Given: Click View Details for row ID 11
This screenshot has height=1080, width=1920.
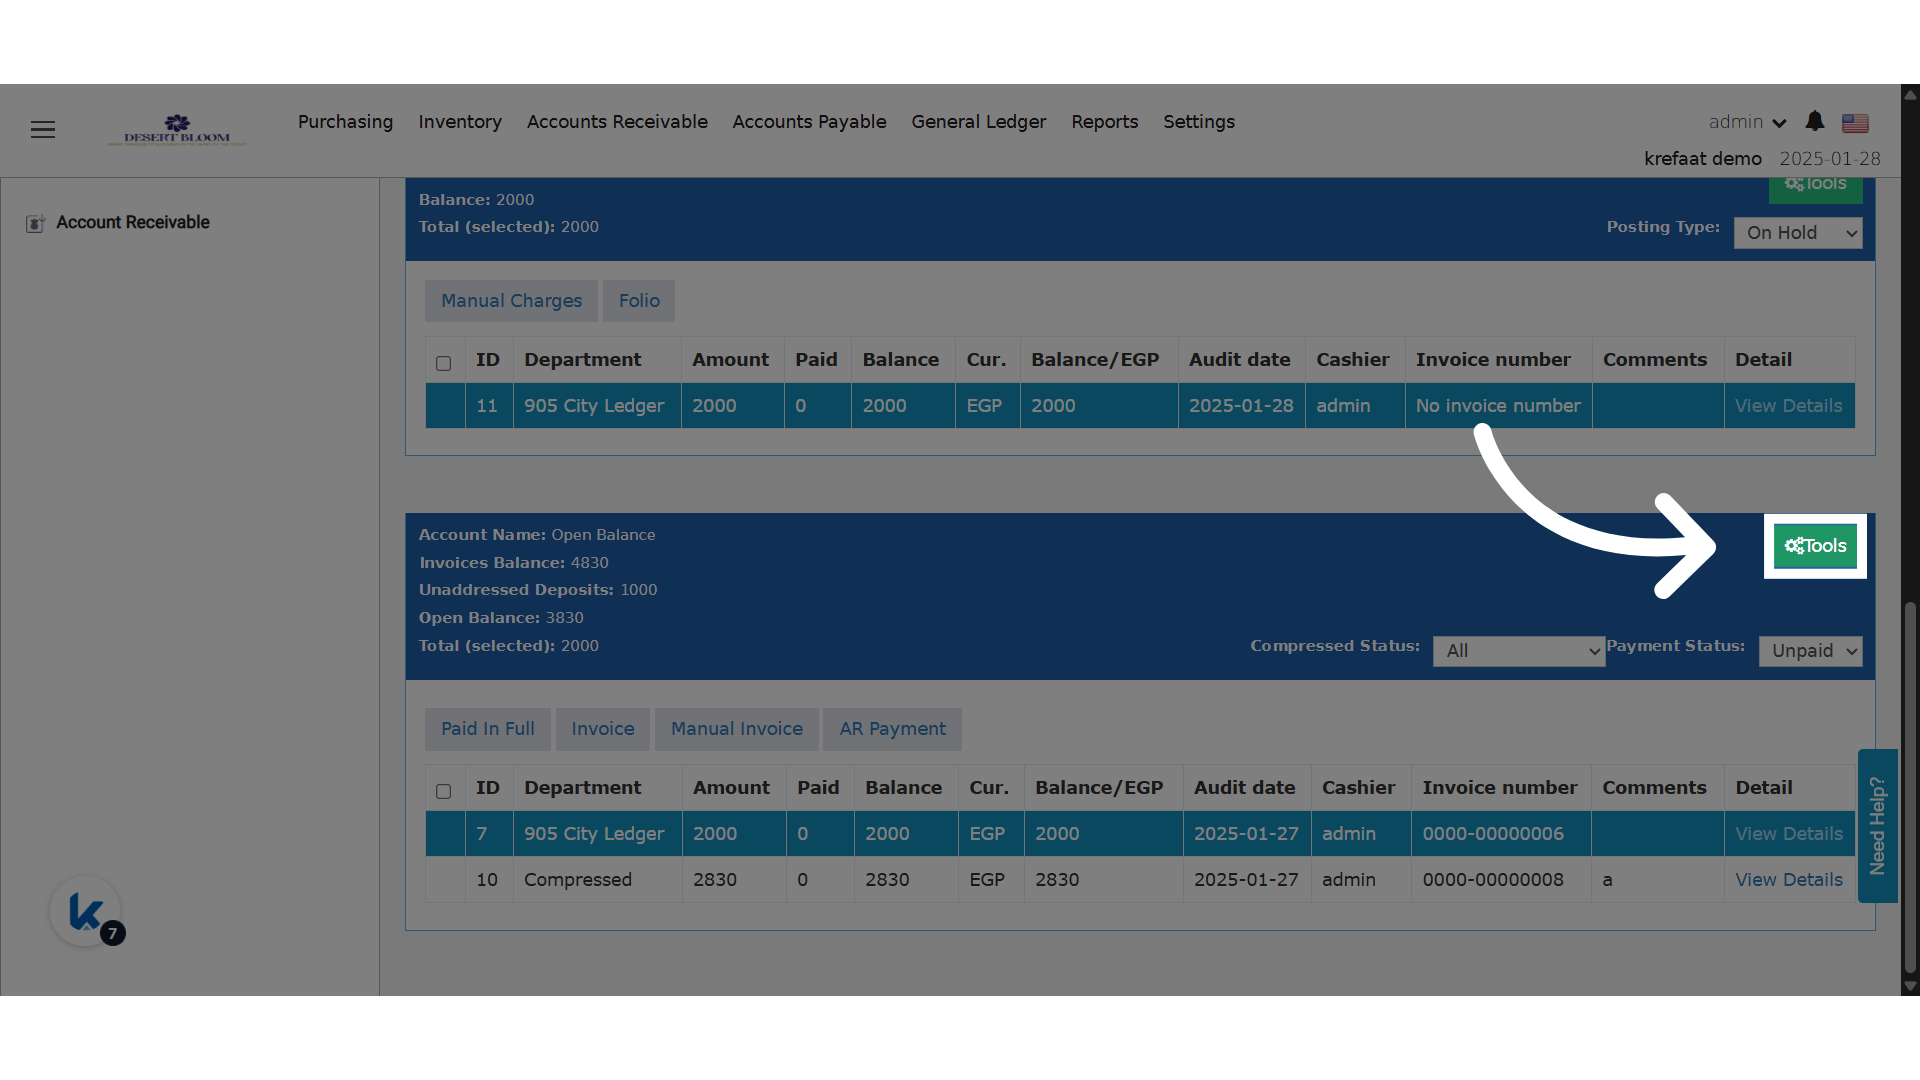Looking at the screenshot, I should 1788,406.
